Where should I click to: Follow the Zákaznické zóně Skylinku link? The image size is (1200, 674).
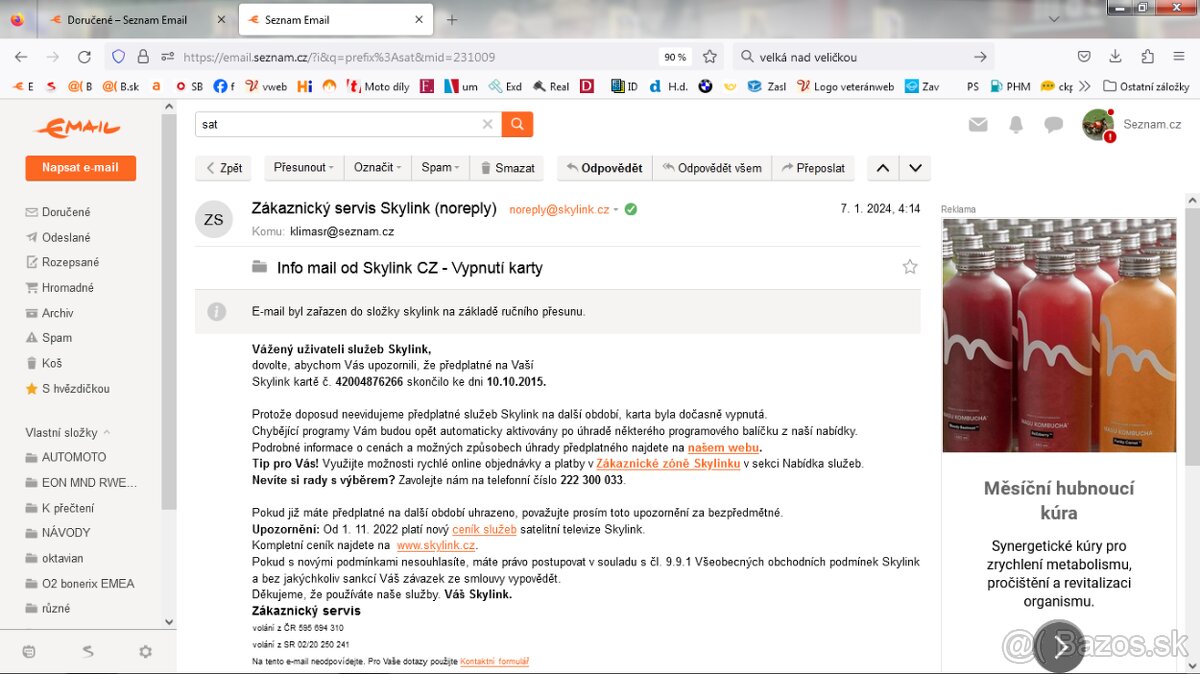tap(668, 464)
